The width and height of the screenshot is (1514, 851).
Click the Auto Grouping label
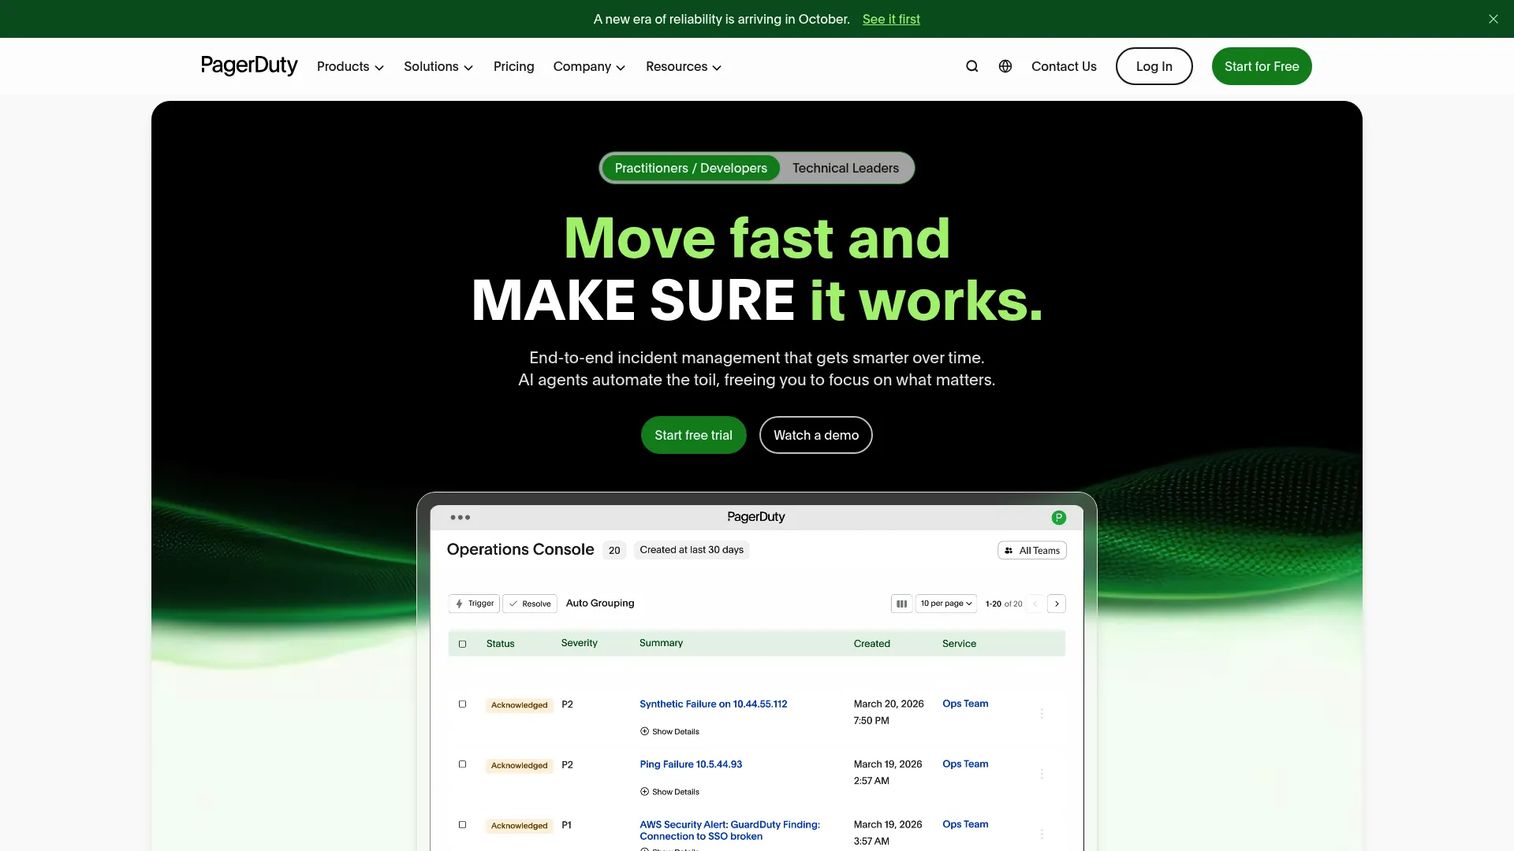coord(600,603)
